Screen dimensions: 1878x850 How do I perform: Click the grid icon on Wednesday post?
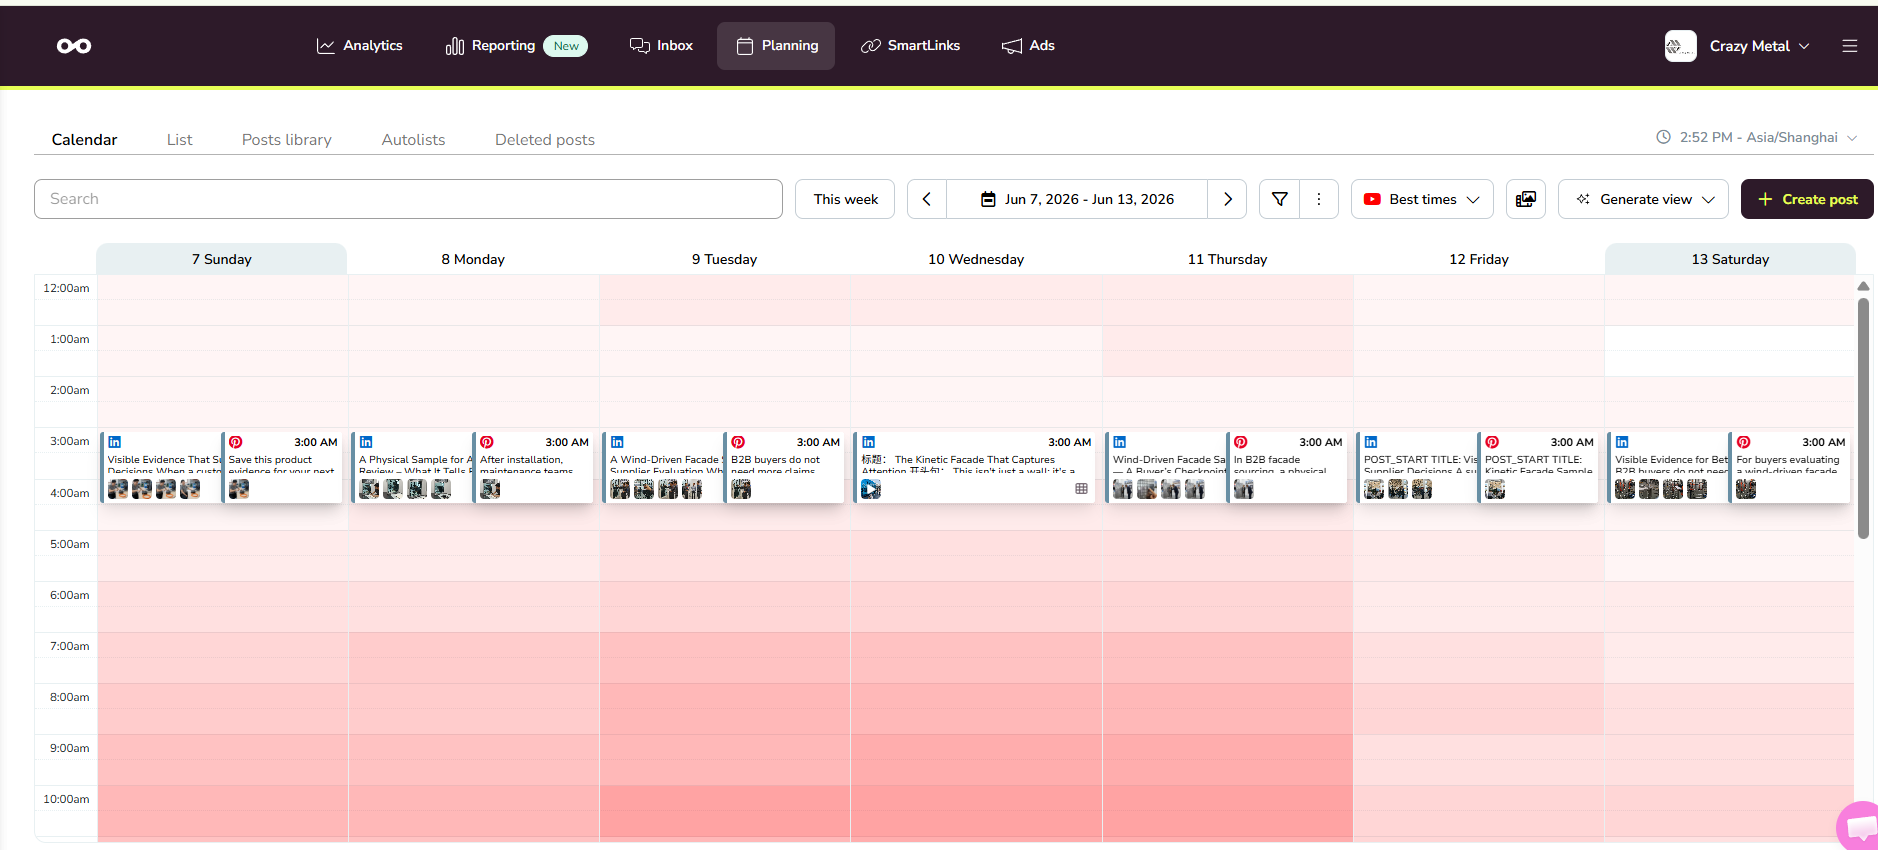tap(1081, 489)
